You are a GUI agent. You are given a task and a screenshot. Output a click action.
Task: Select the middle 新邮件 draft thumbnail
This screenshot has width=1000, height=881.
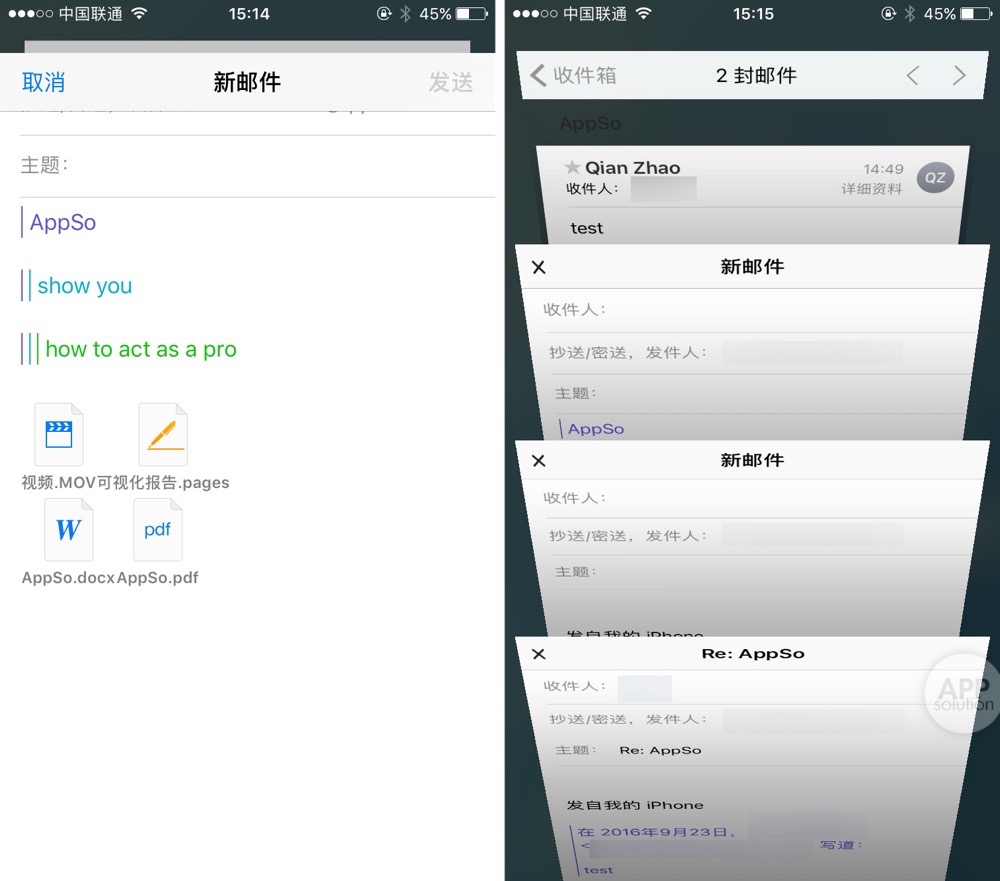coord(751,460)
